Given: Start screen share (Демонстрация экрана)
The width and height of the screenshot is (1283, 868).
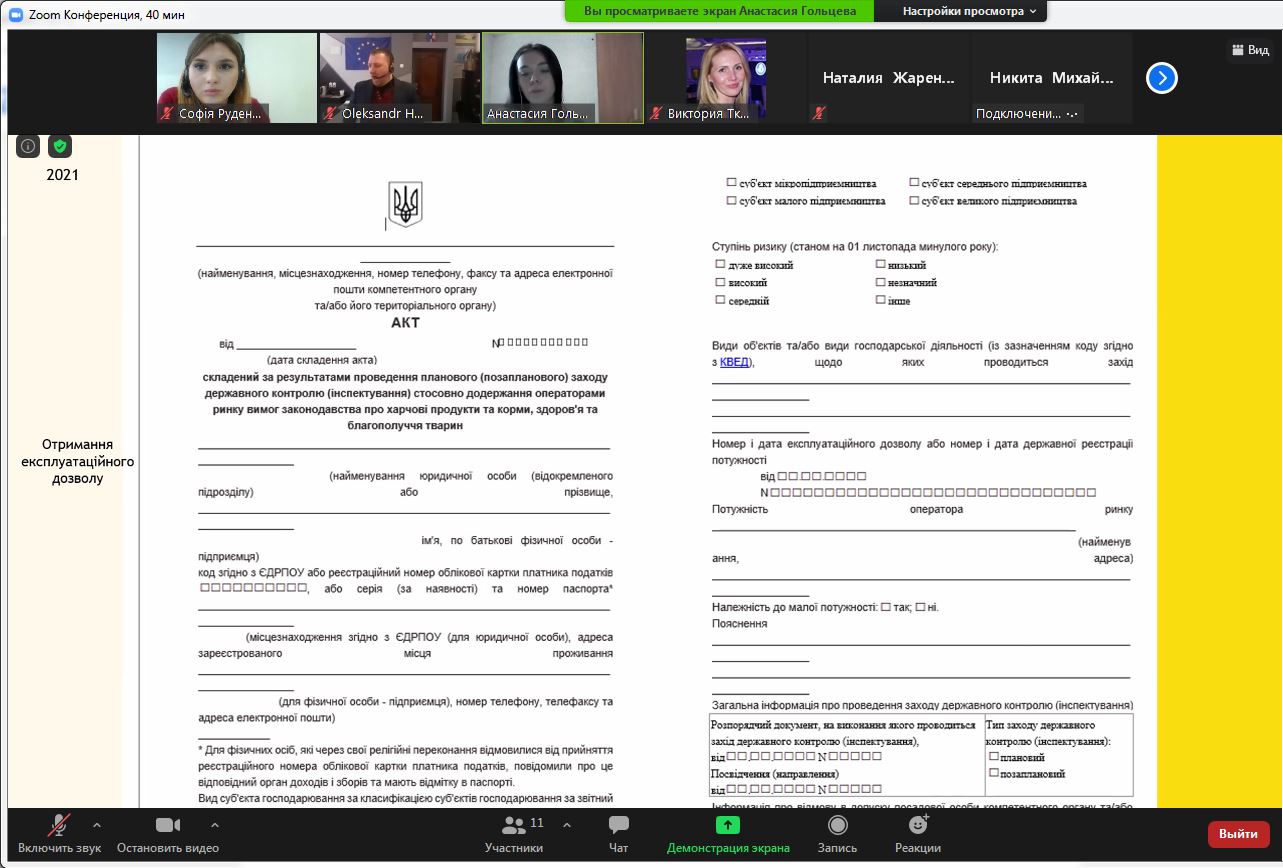Looking at the screenshot, I should pos(728,834).
